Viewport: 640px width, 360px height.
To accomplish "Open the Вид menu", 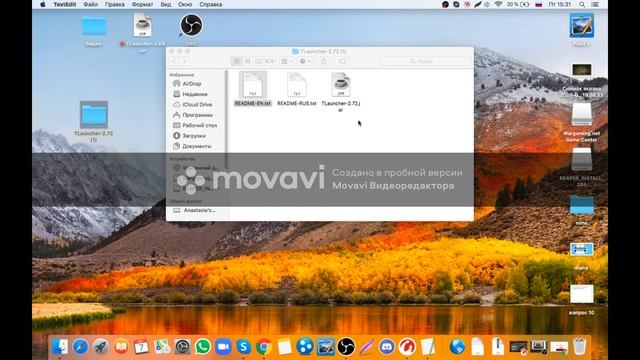I will (166, 4).
